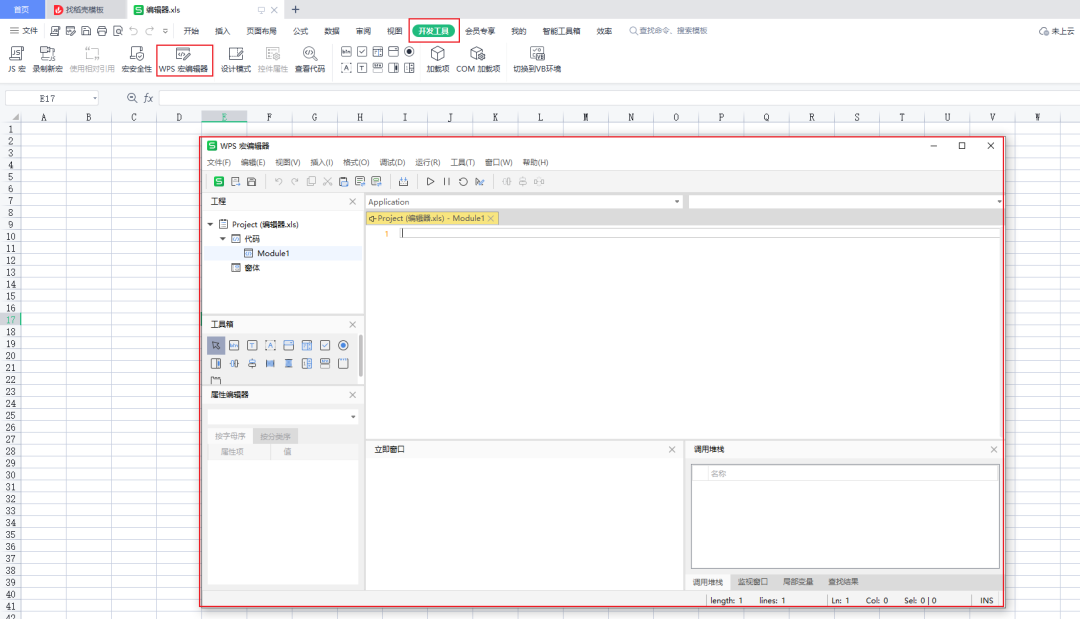Image resolution: width=1080 pixels, height=619 pixels.
Task: Add a new document tab with plus
Action: pyautogui.click(x=295, y=10)
